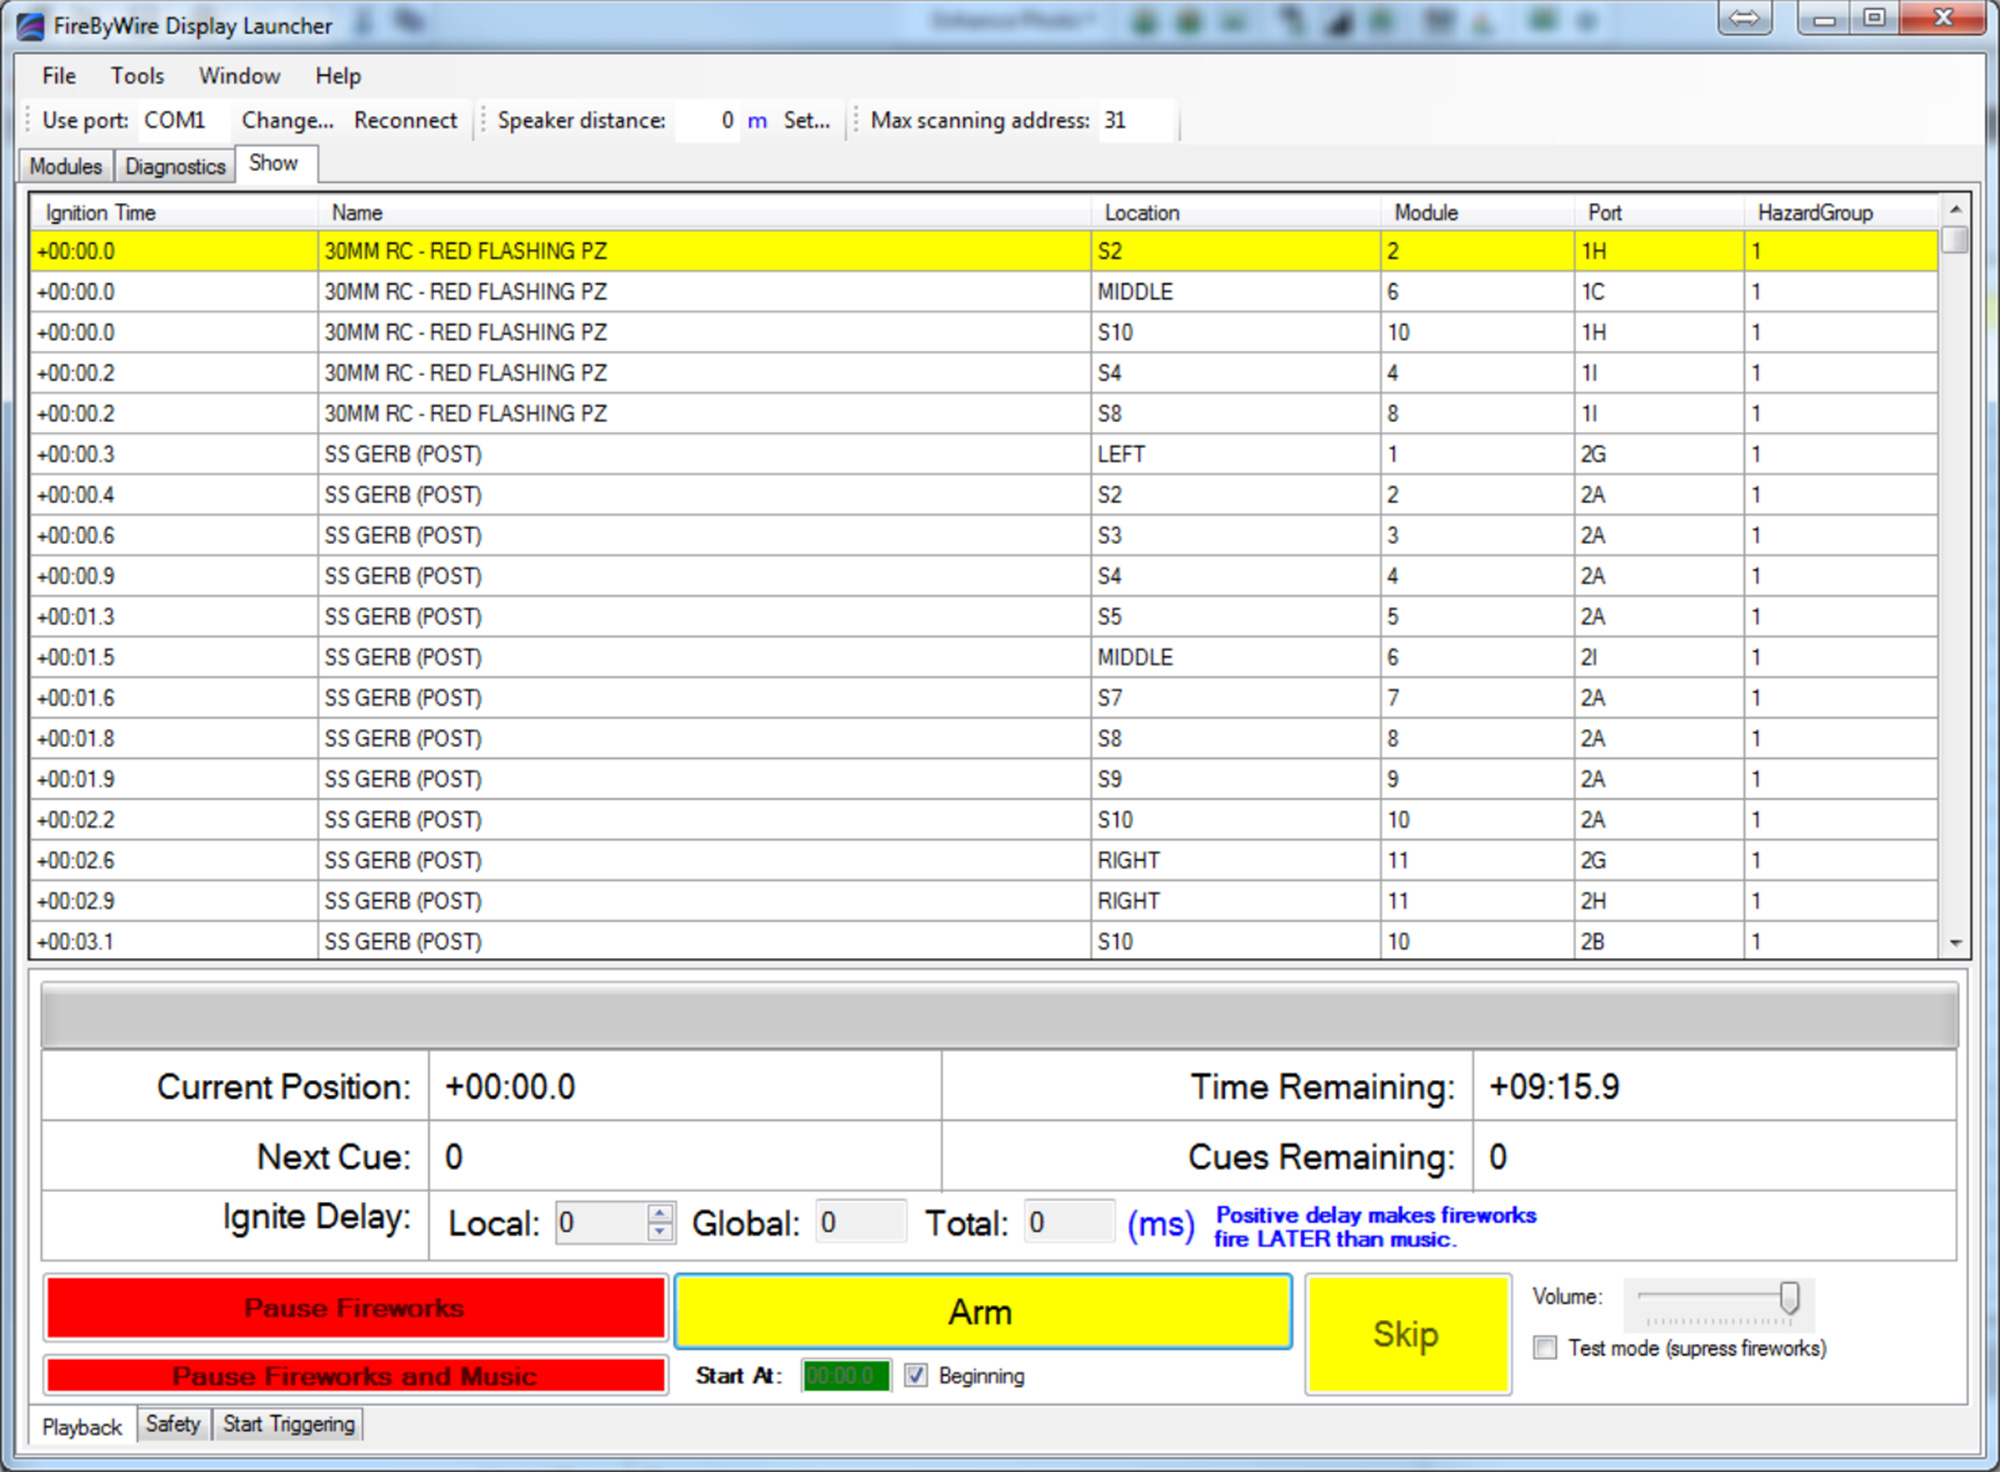Open the Tools menu
Image resolution: width=2000 pixels, height=1472 pixels.
click(x=137, y=76)
